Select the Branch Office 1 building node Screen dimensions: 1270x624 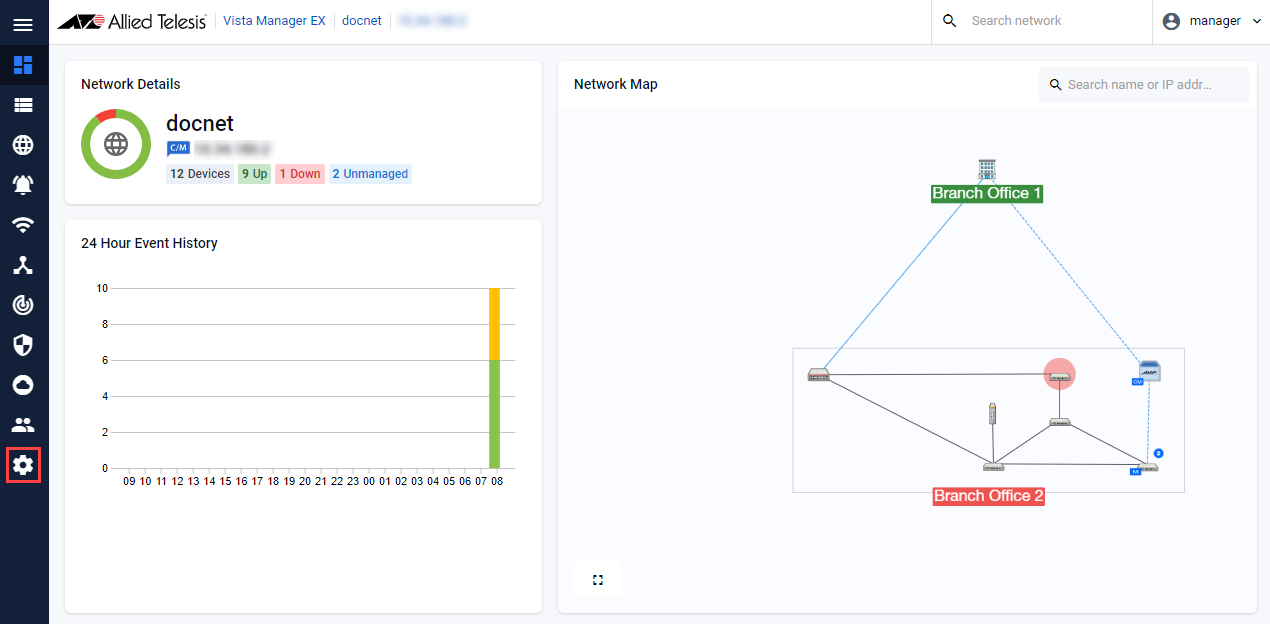[x=987, y=169]
